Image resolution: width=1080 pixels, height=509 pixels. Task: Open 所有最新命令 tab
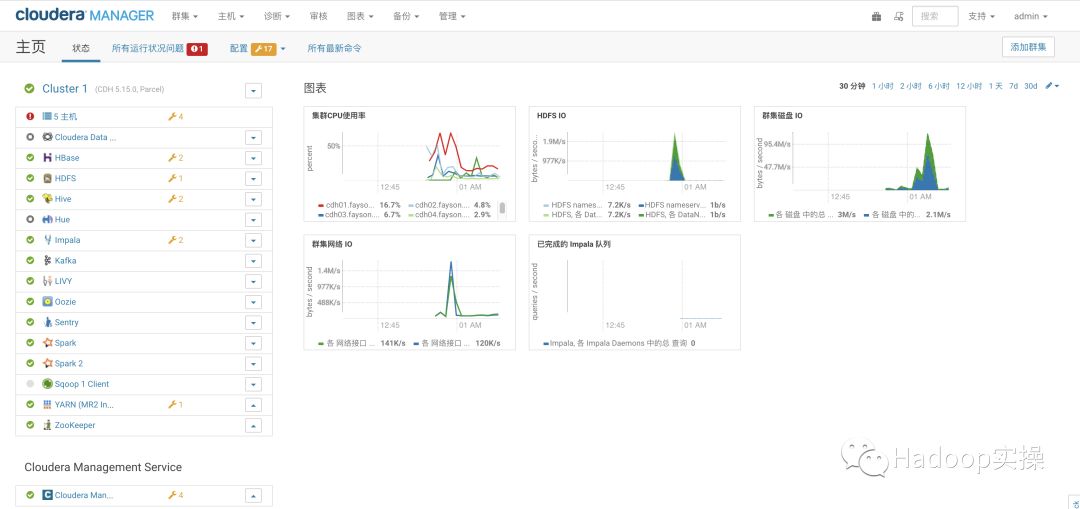(x=334, y=48)
